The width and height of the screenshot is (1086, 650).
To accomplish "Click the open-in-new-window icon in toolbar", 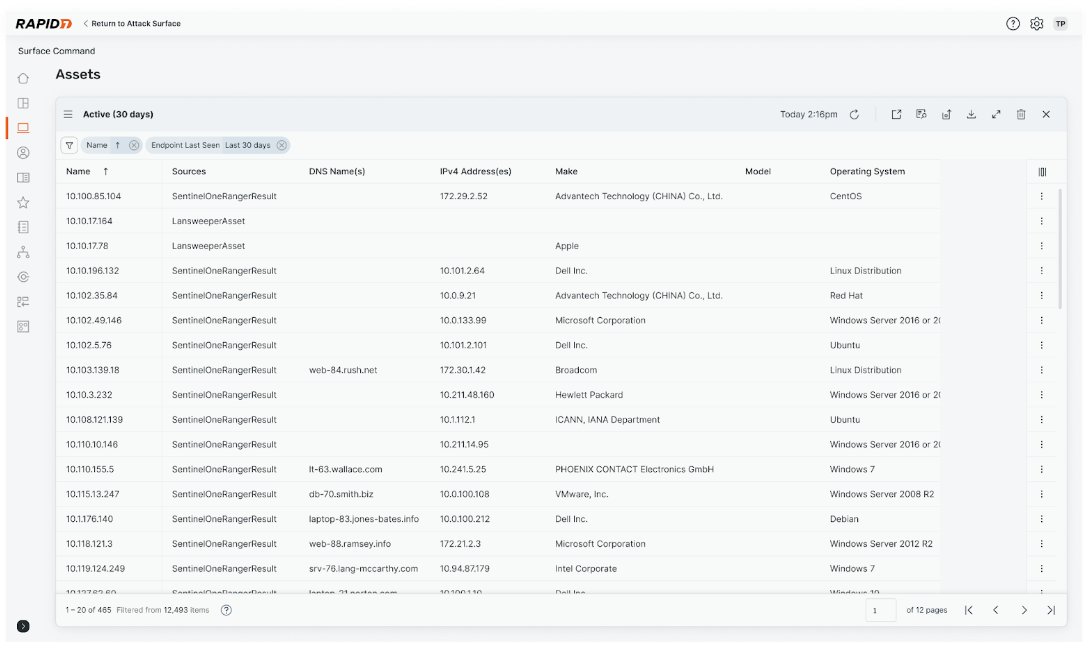I will (896, 115).
